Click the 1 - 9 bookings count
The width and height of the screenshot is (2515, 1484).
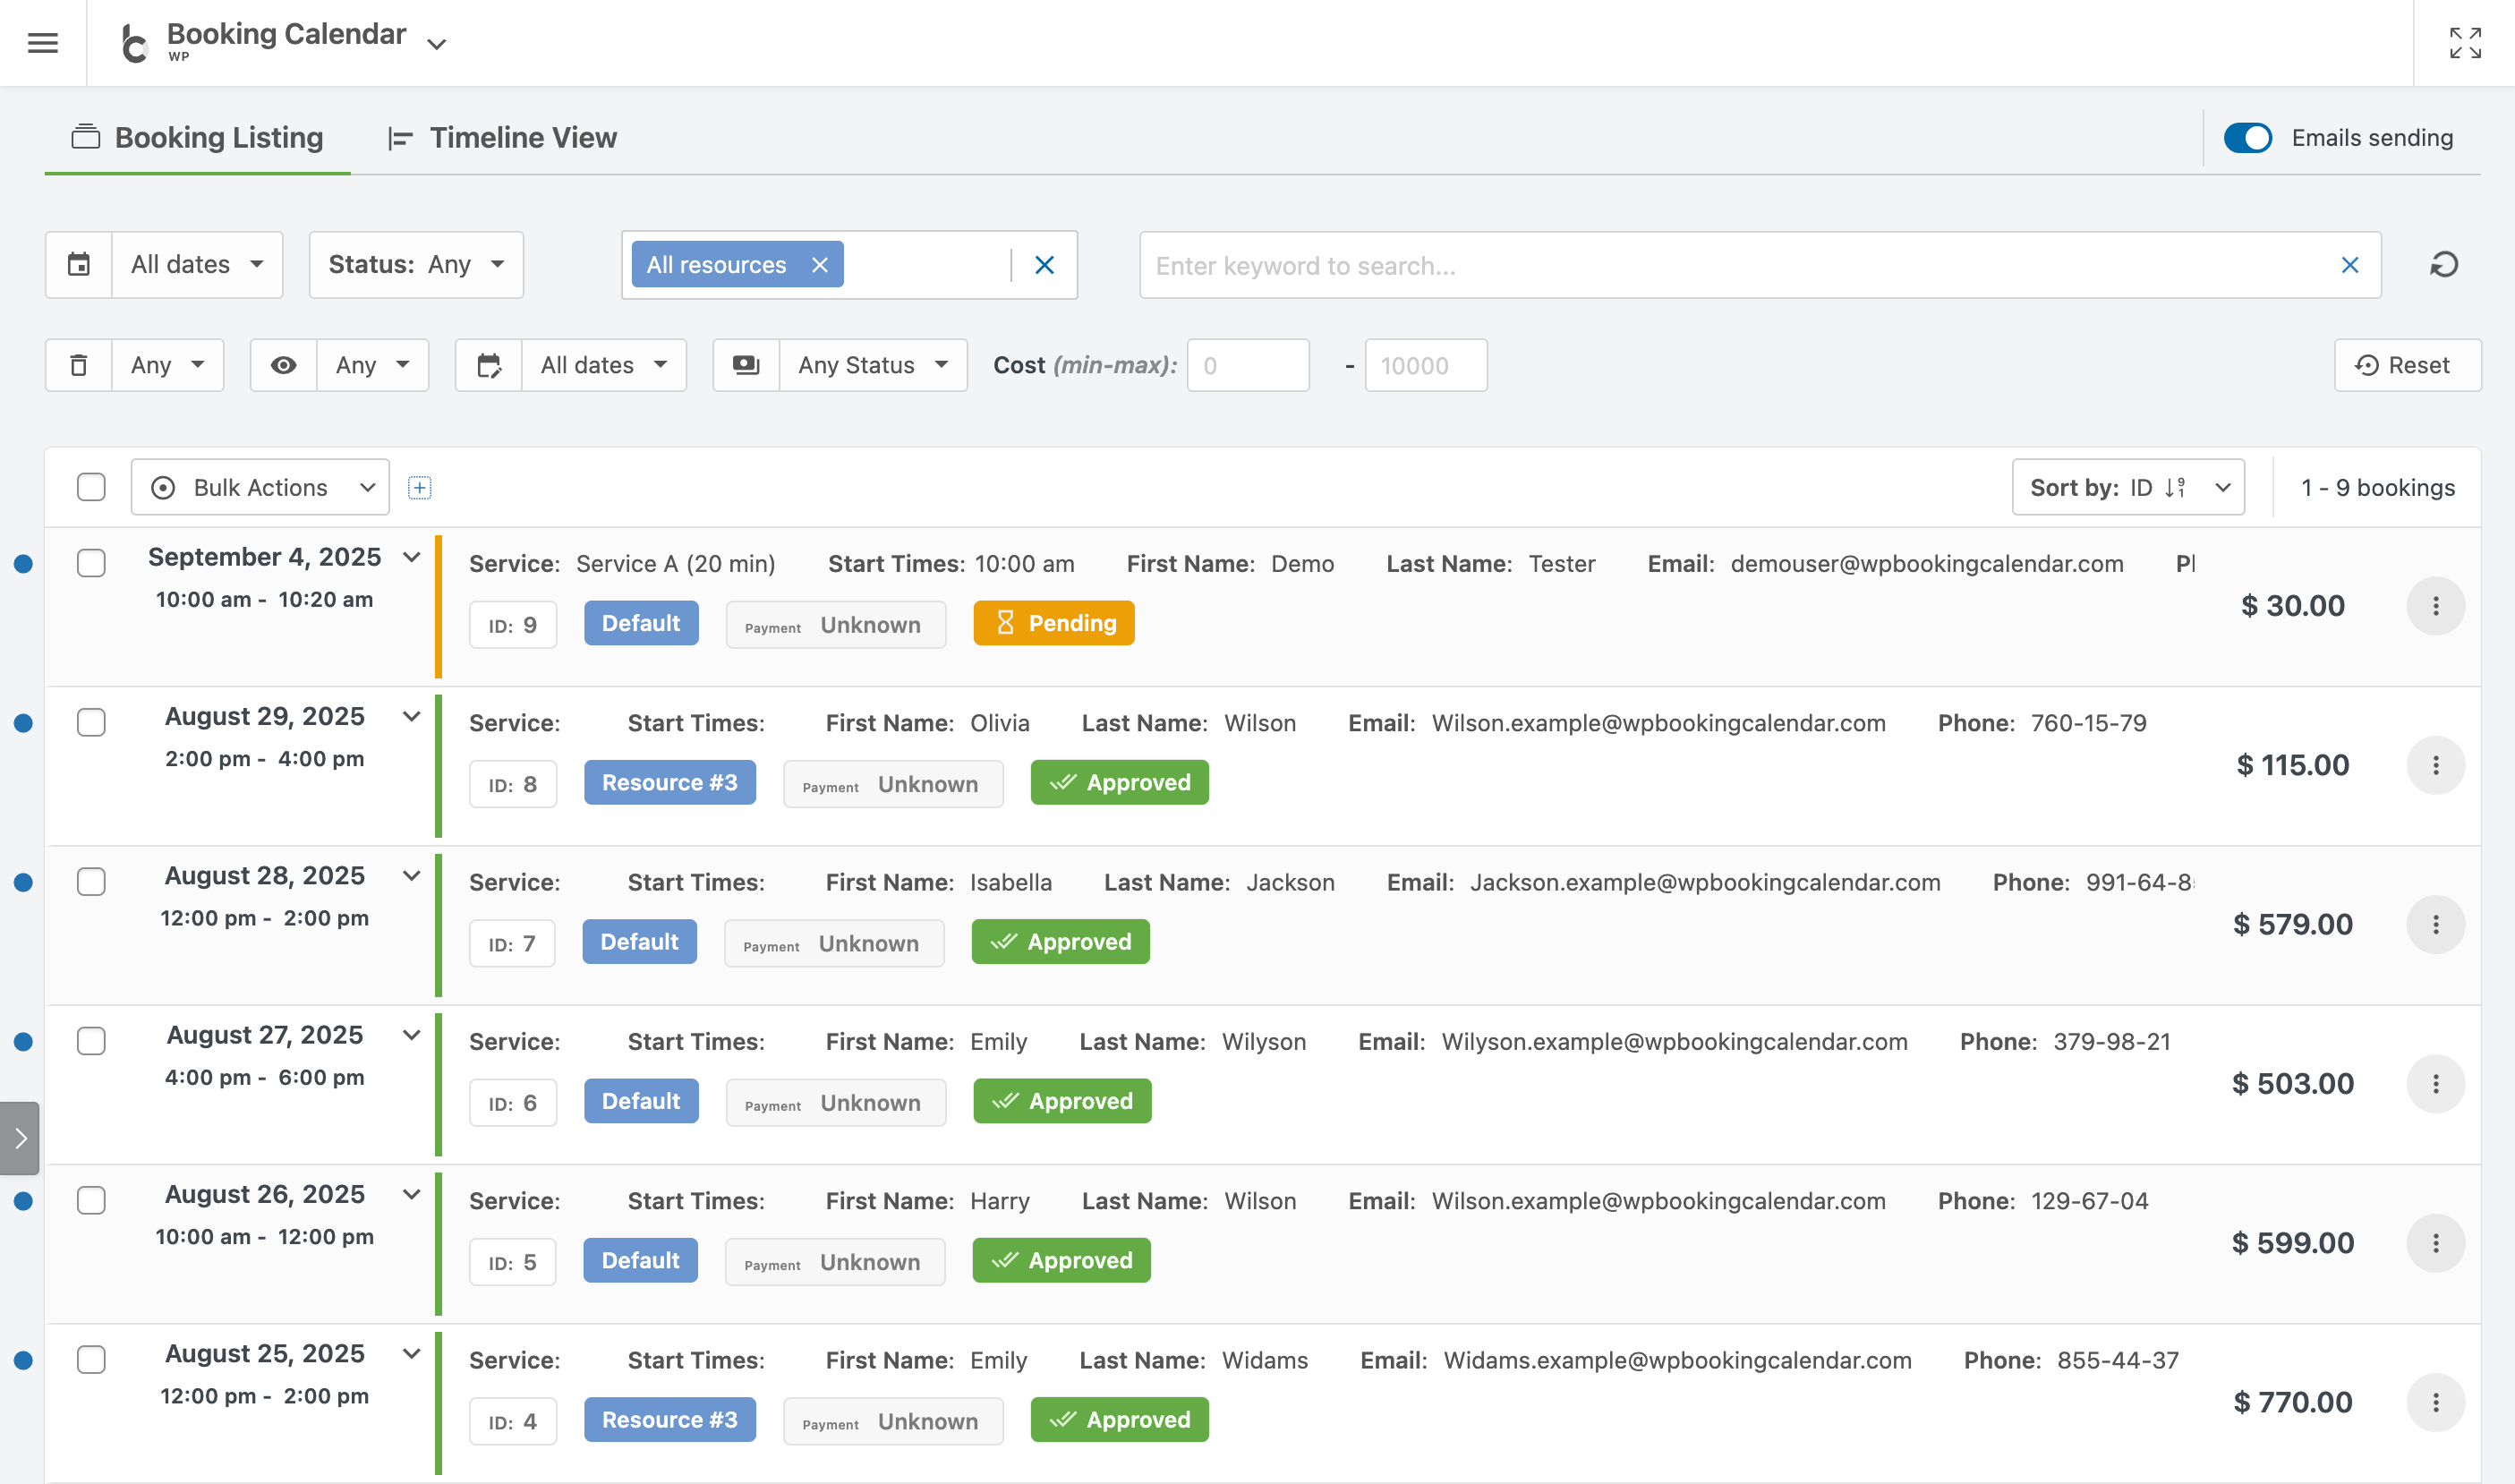(x=2378, y=488)
